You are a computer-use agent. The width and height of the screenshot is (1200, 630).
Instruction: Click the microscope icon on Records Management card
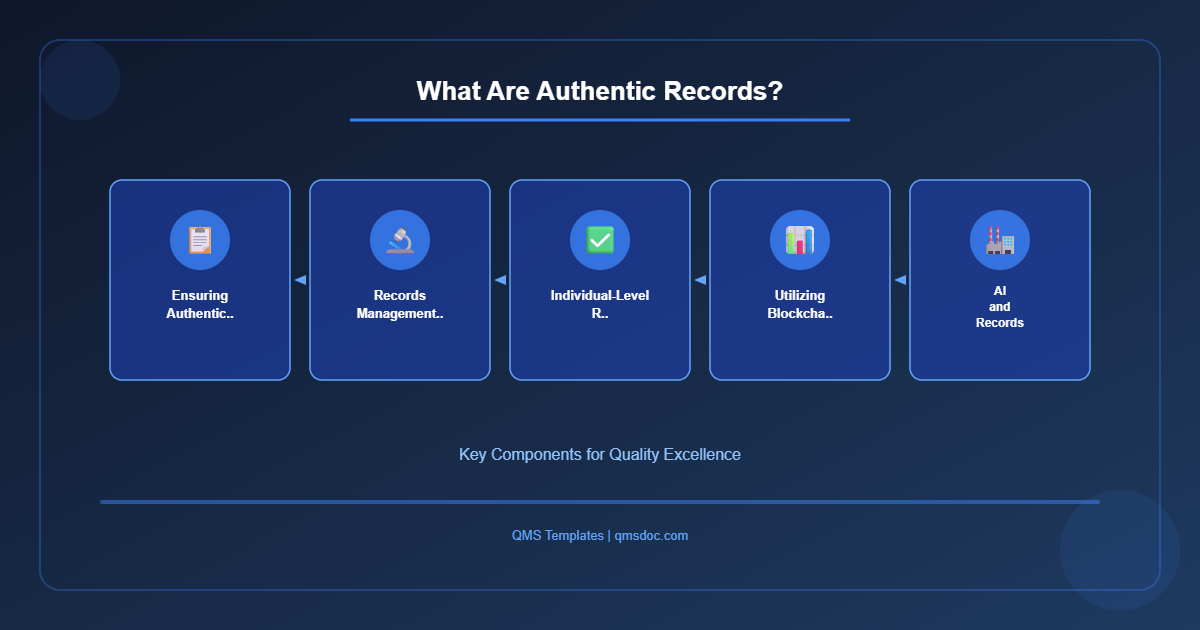pos(400,240)
